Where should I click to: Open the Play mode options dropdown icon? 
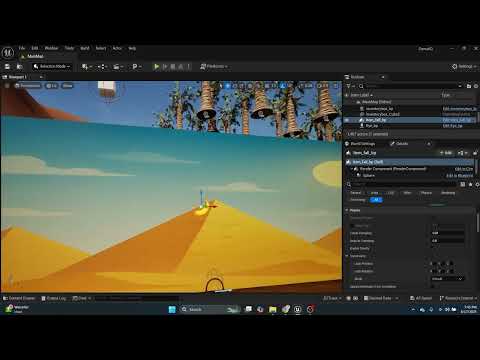(x=137, y=67)
